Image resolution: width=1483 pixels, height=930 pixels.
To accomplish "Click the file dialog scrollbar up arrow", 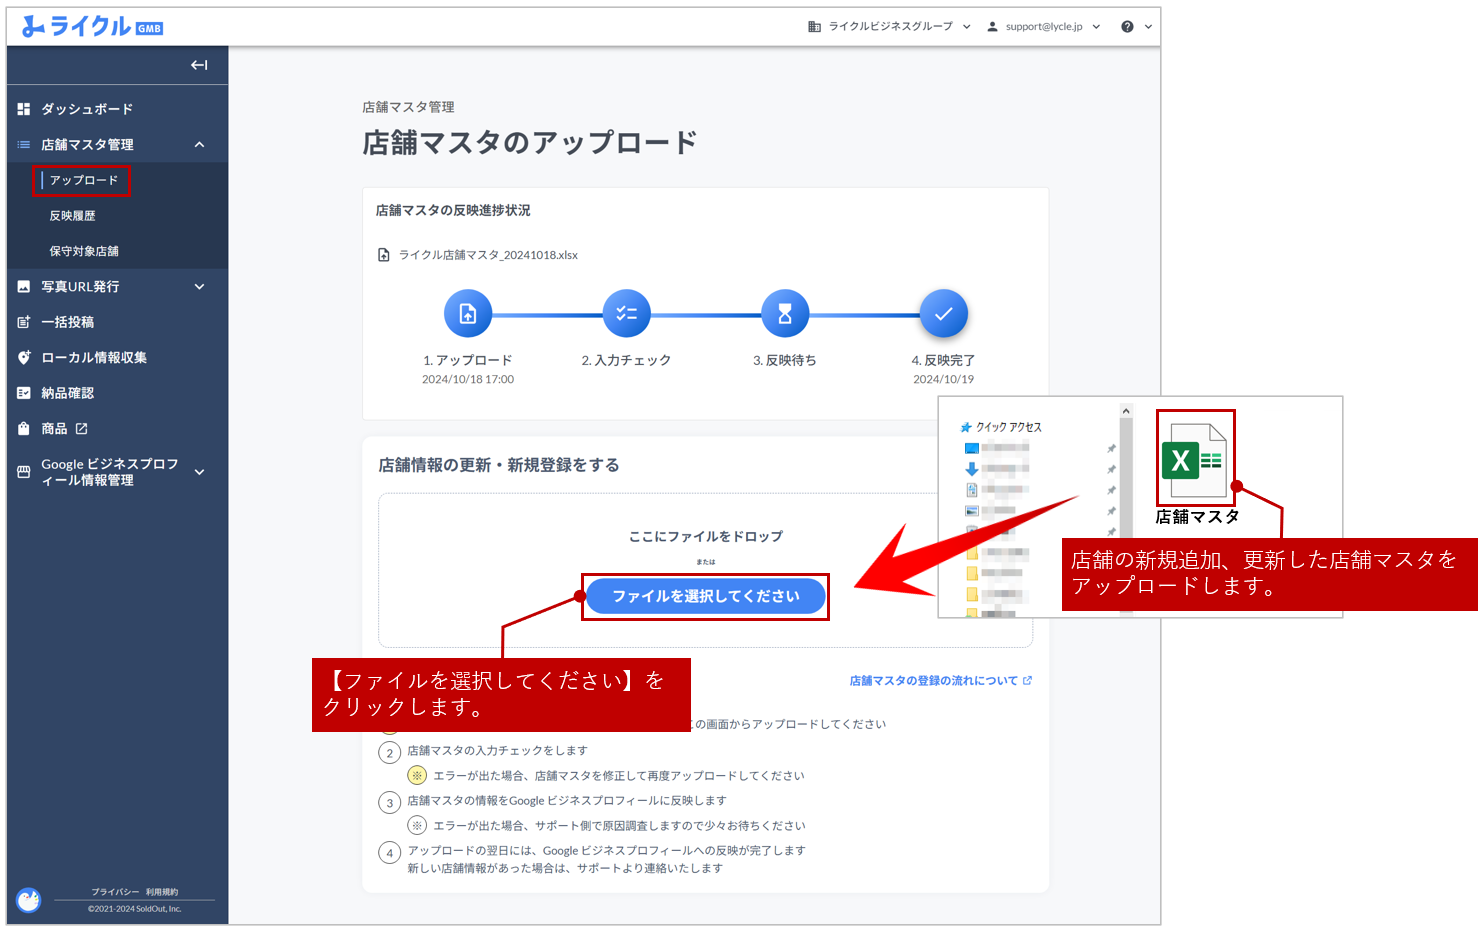I will (1126, 411).
